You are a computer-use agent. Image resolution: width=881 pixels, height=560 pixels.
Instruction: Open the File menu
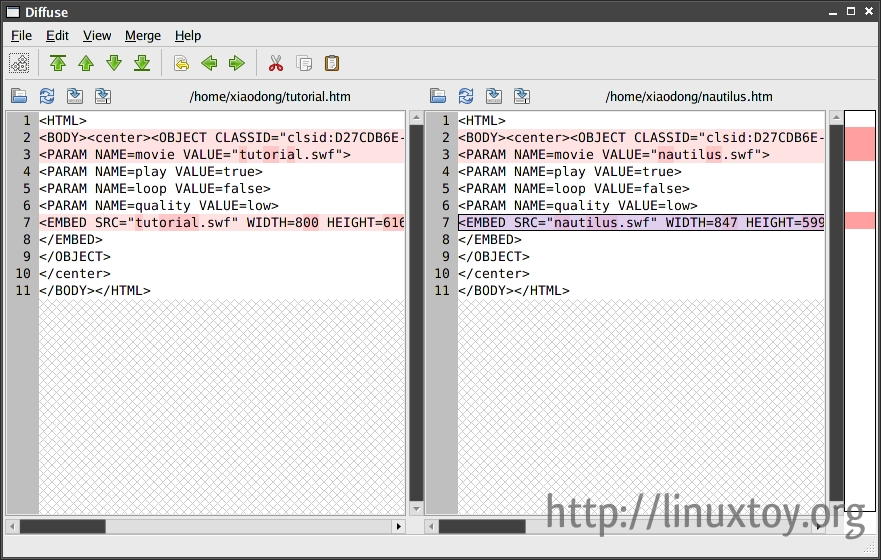pos(21,35)
